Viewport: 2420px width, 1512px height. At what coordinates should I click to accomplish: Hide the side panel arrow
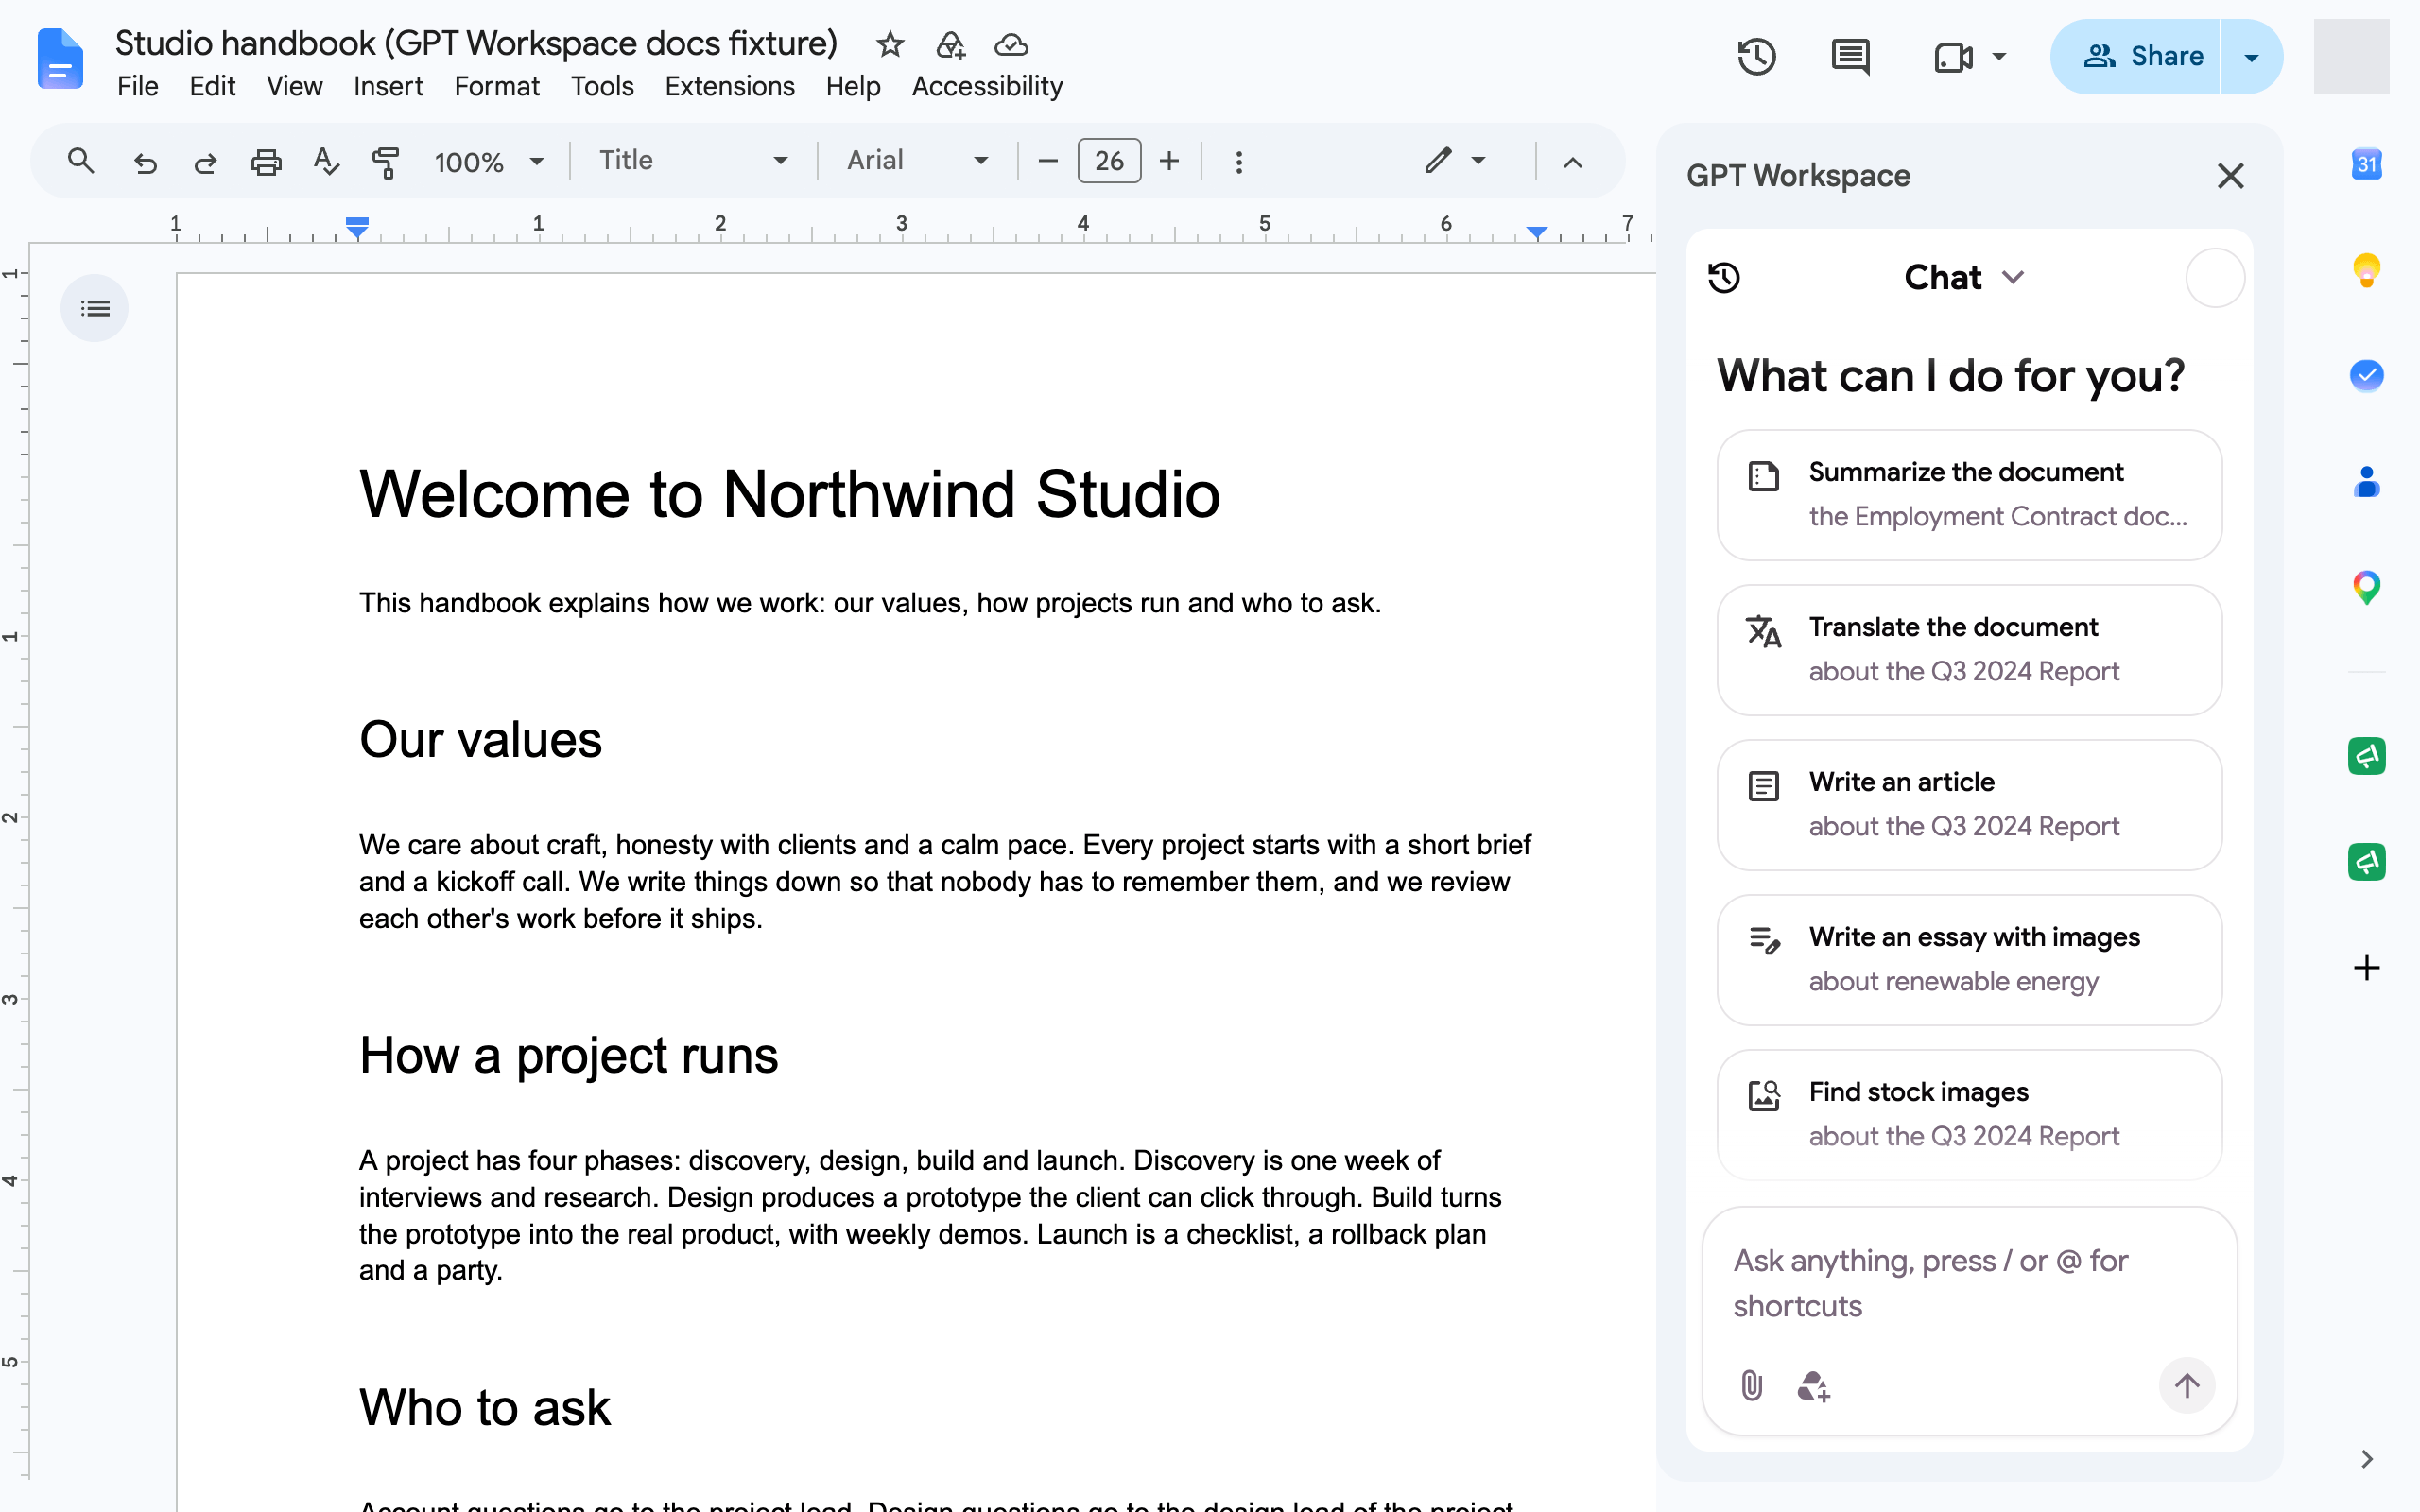pyautogui.click(x=2366, y=1459)
